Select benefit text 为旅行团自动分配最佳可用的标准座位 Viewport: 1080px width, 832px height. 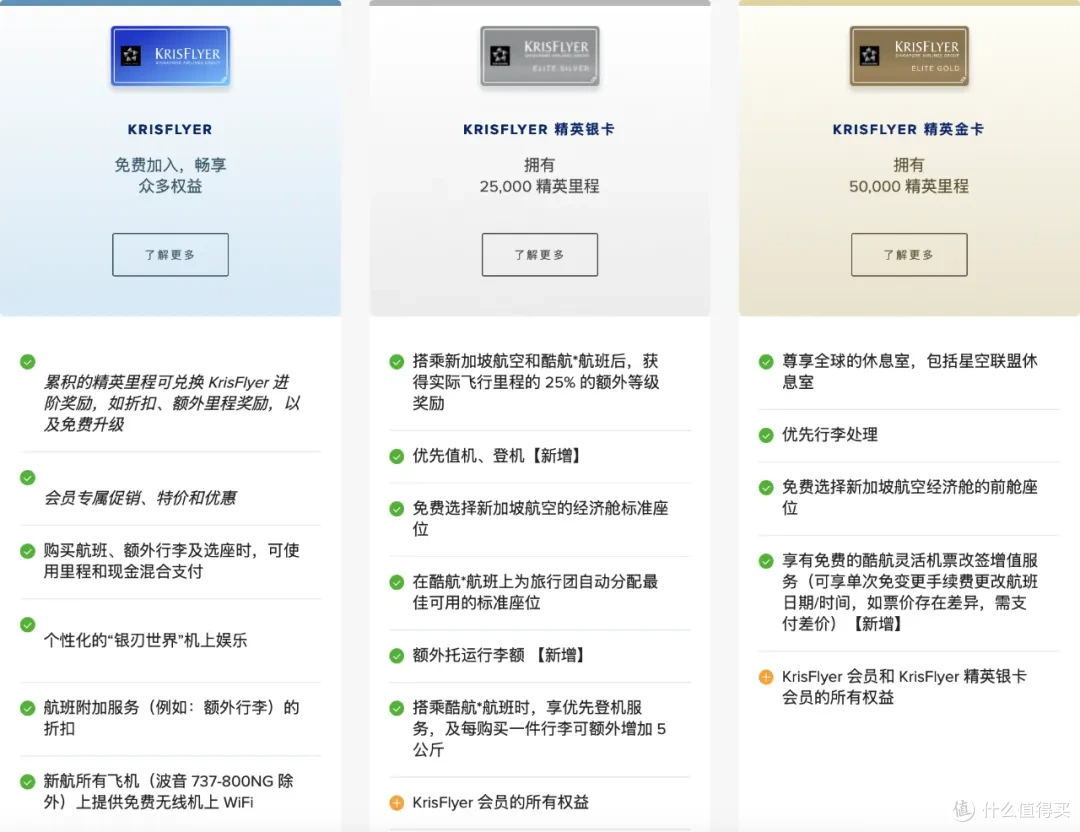(535, 592)
